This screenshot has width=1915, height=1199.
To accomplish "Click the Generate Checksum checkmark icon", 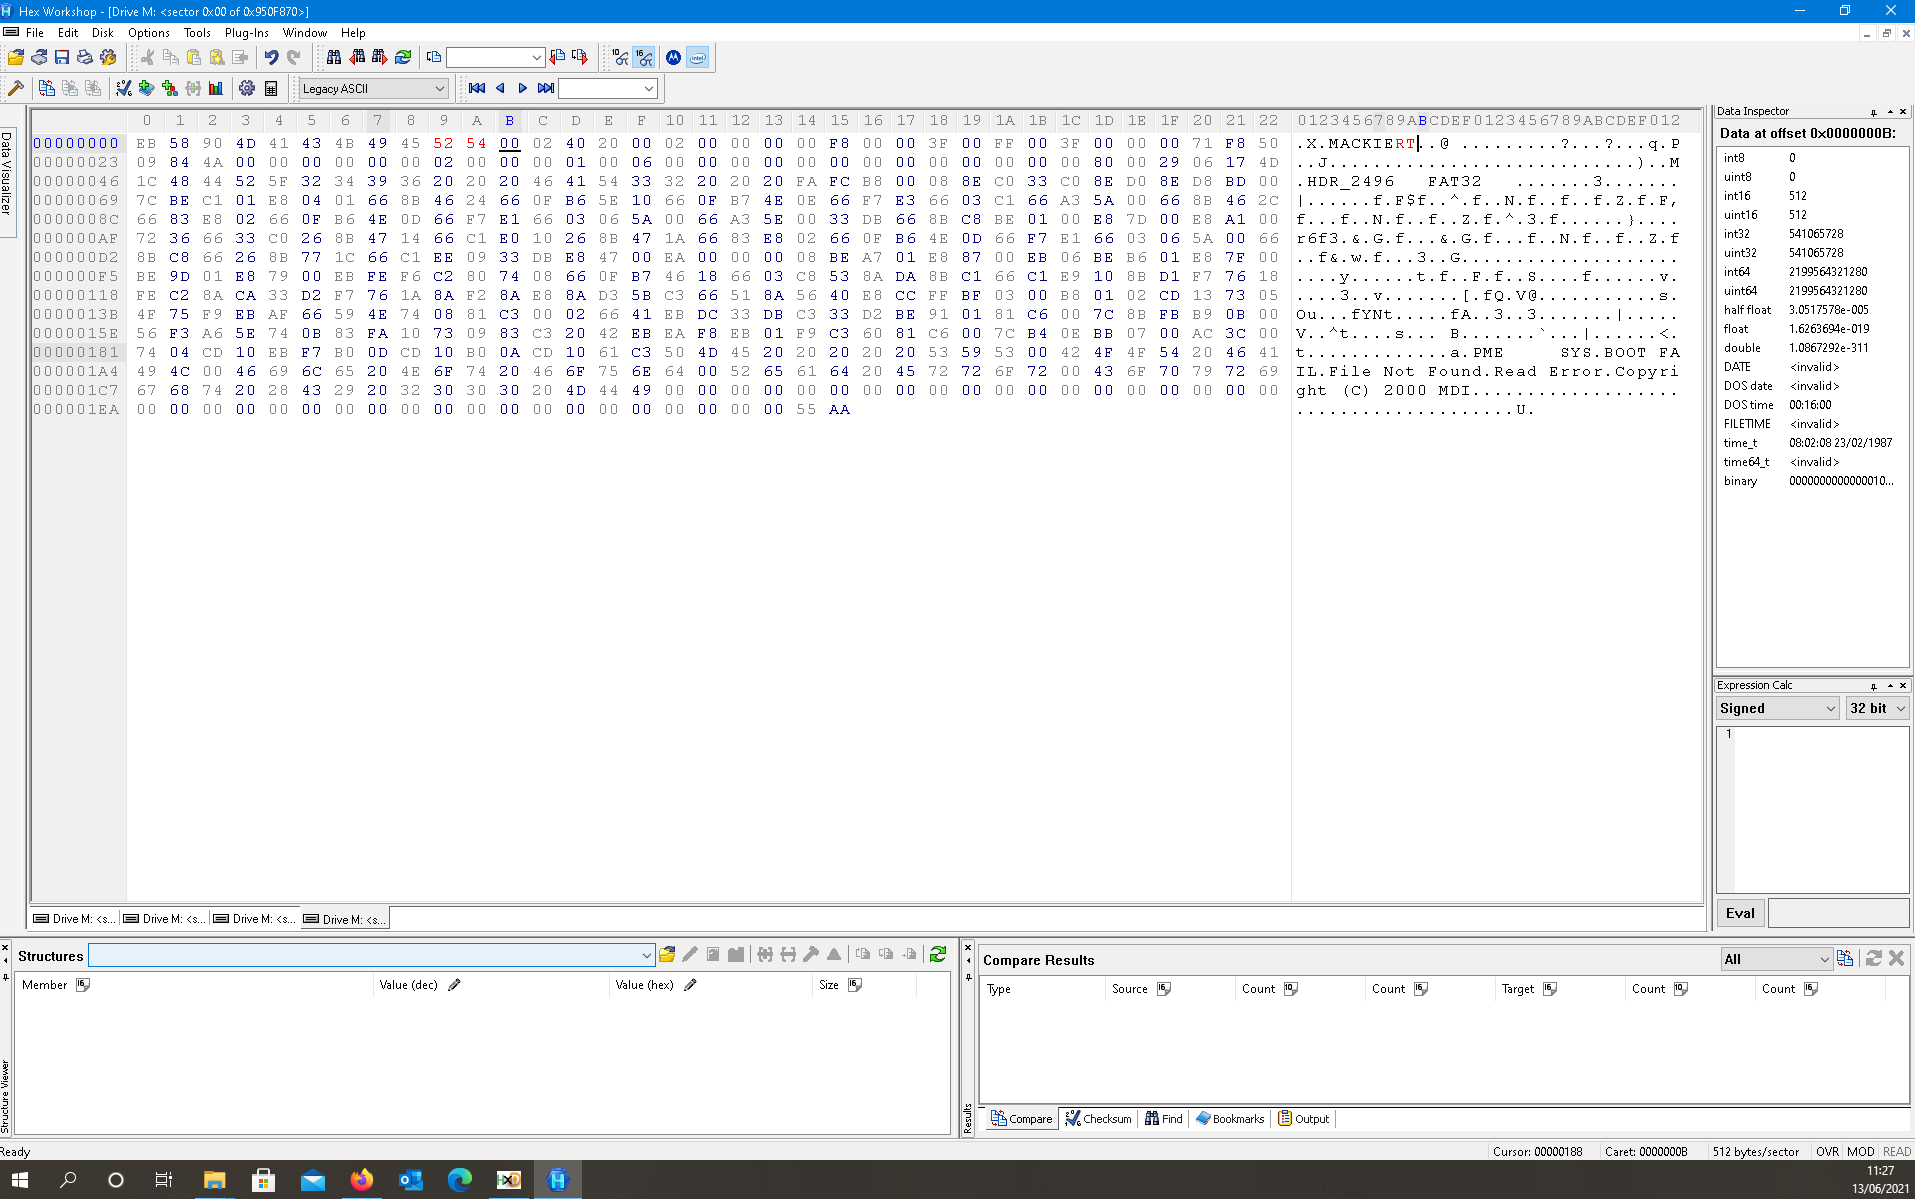I will click(x=124, y=89).
